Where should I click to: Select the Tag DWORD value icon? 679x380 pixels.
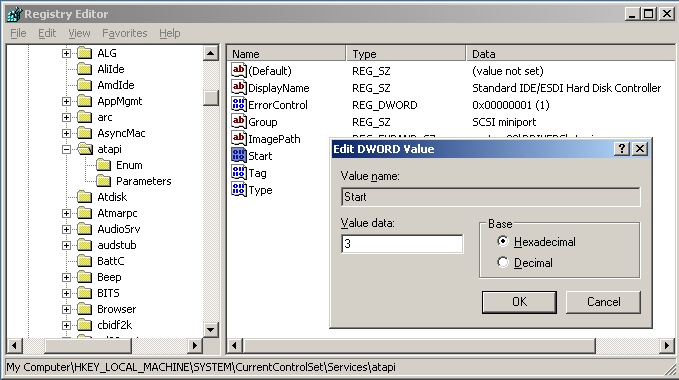tap(239, 173)
